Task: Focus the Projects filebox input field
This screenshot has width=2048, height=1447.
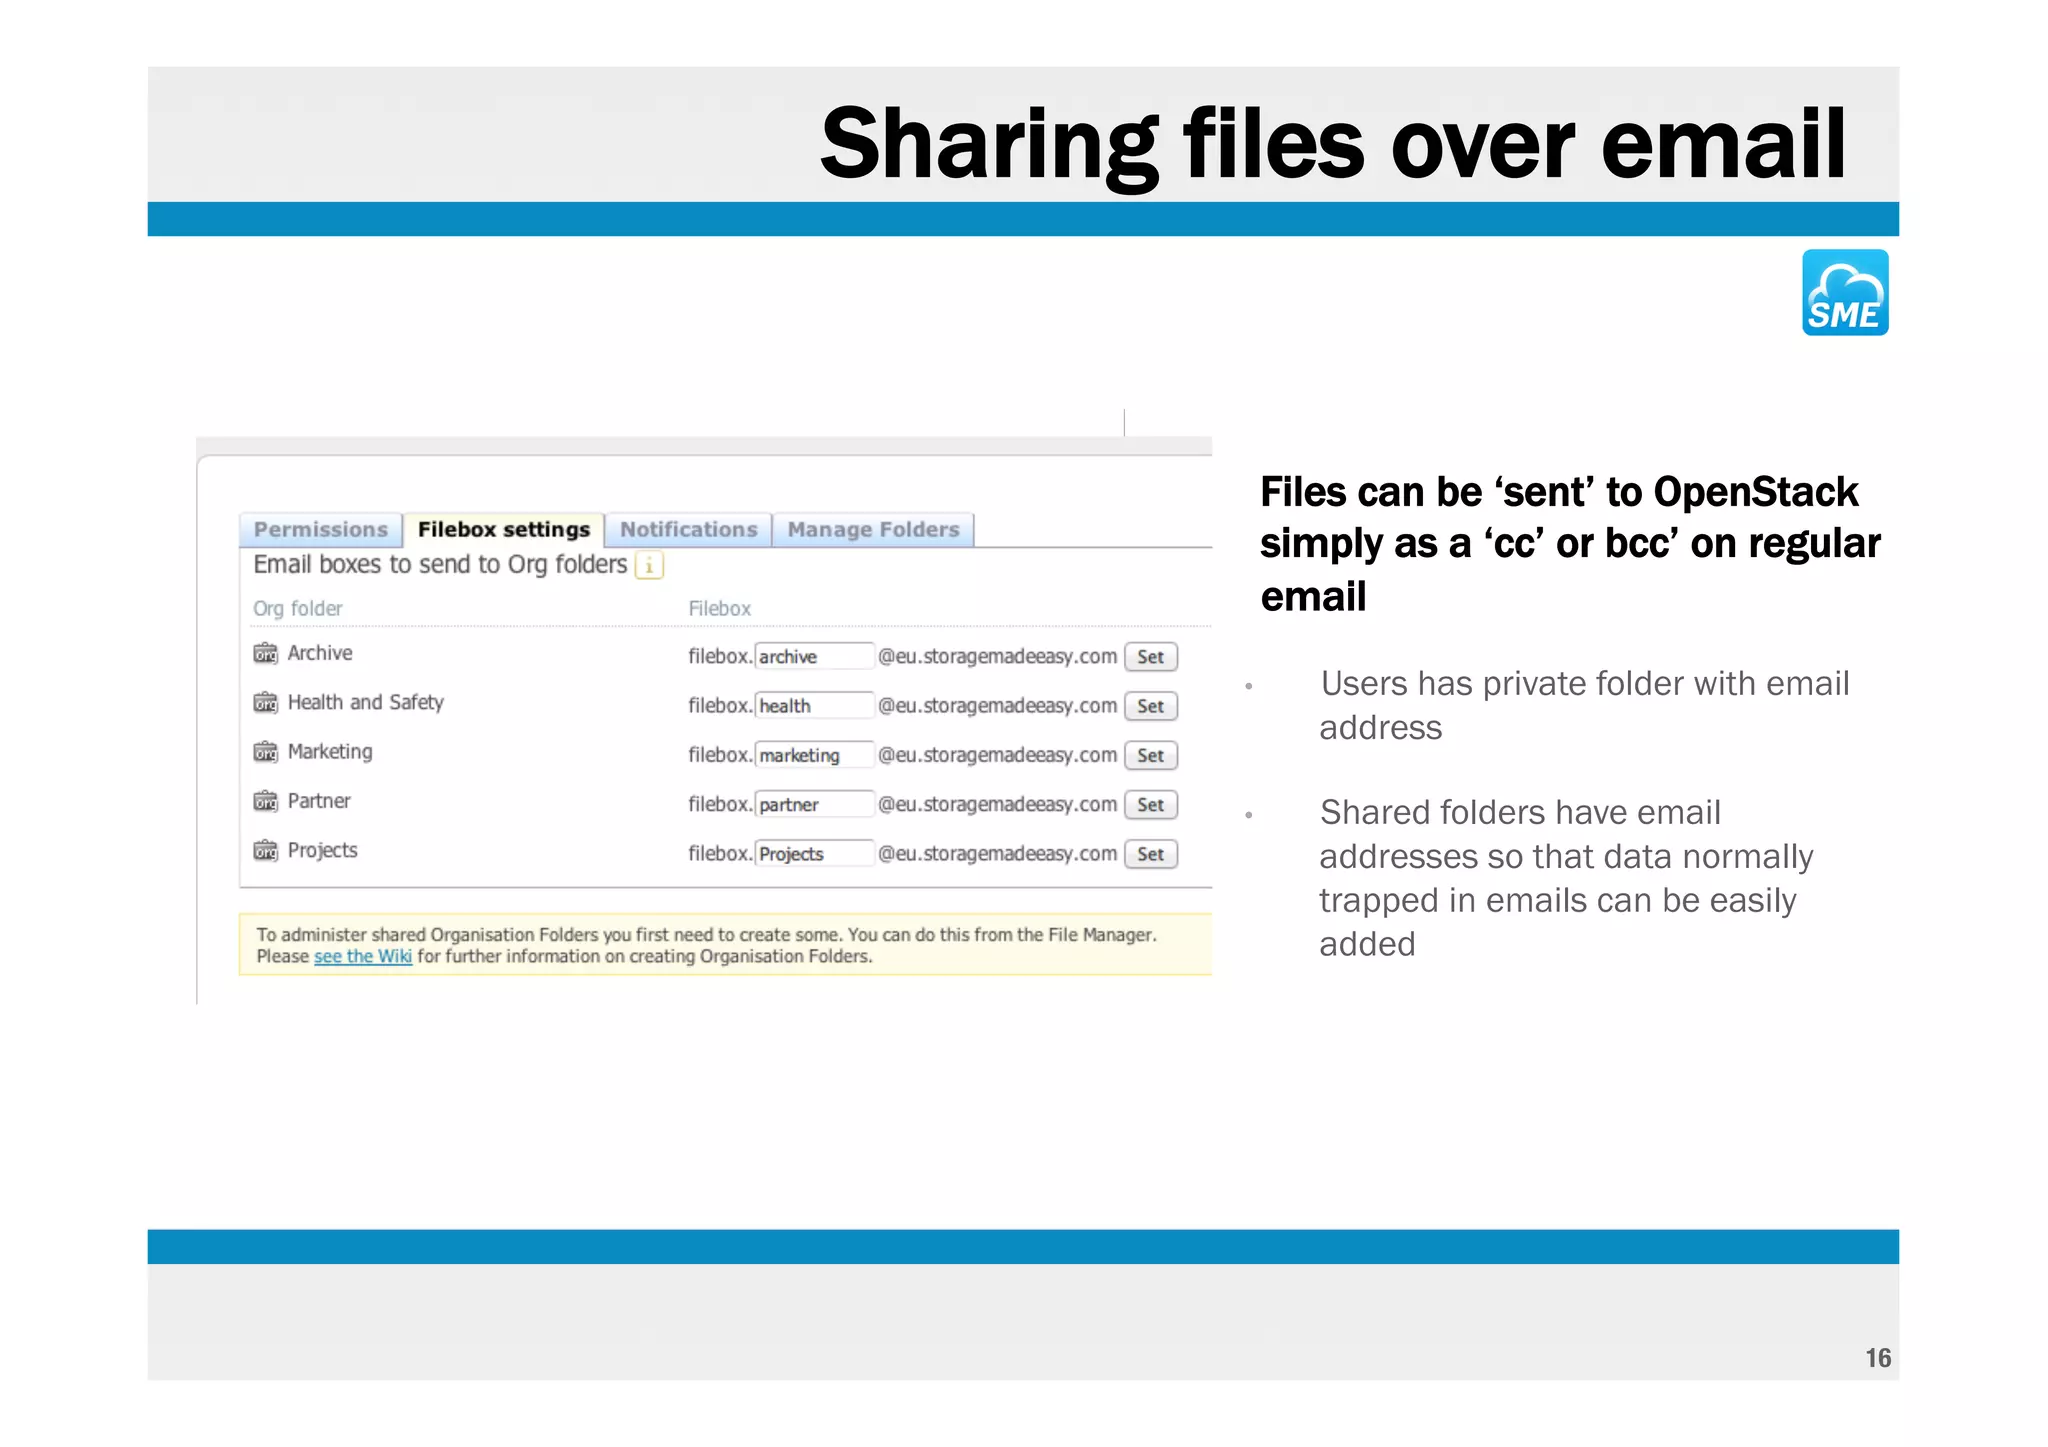Action: point(814,853)
